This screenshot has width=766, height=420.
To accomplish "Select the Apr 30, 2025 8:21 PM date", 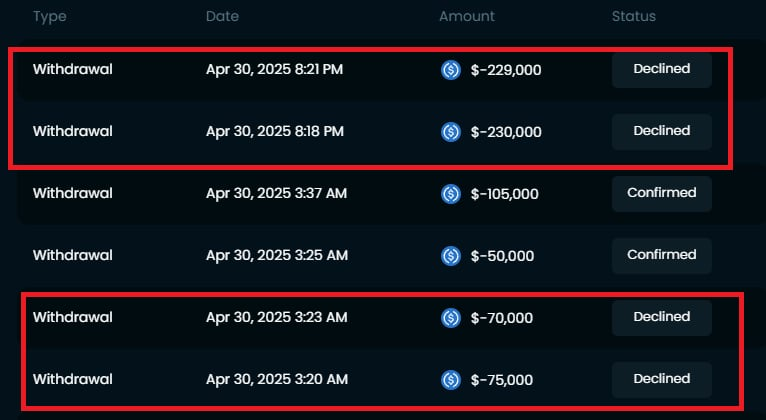I will (x=274, y=70).
